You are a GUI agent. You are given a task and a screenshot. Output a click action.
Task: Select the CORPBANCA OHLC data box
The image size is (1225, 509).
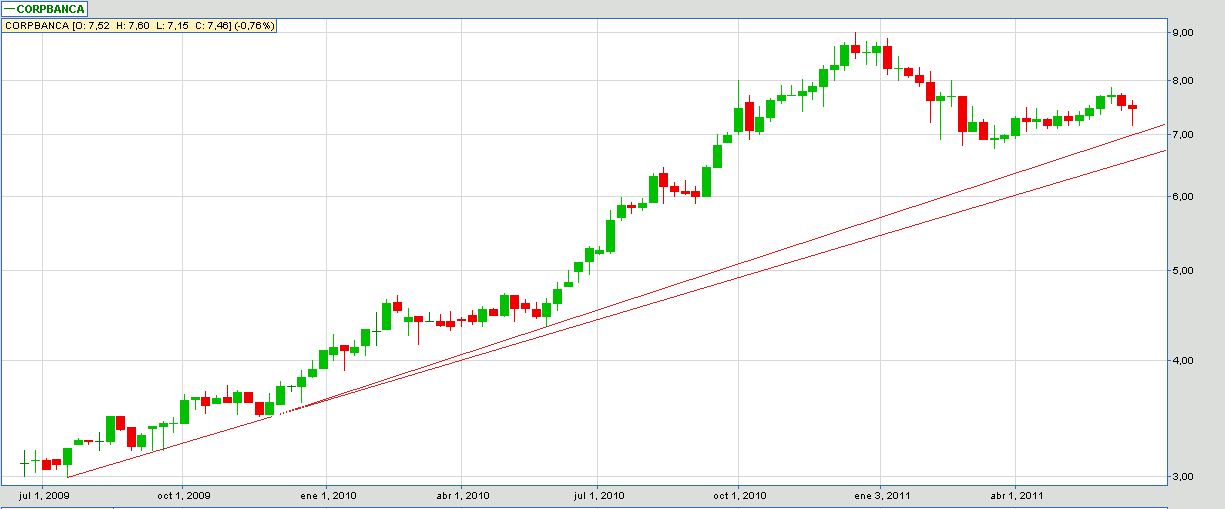(x=140, y=25)
